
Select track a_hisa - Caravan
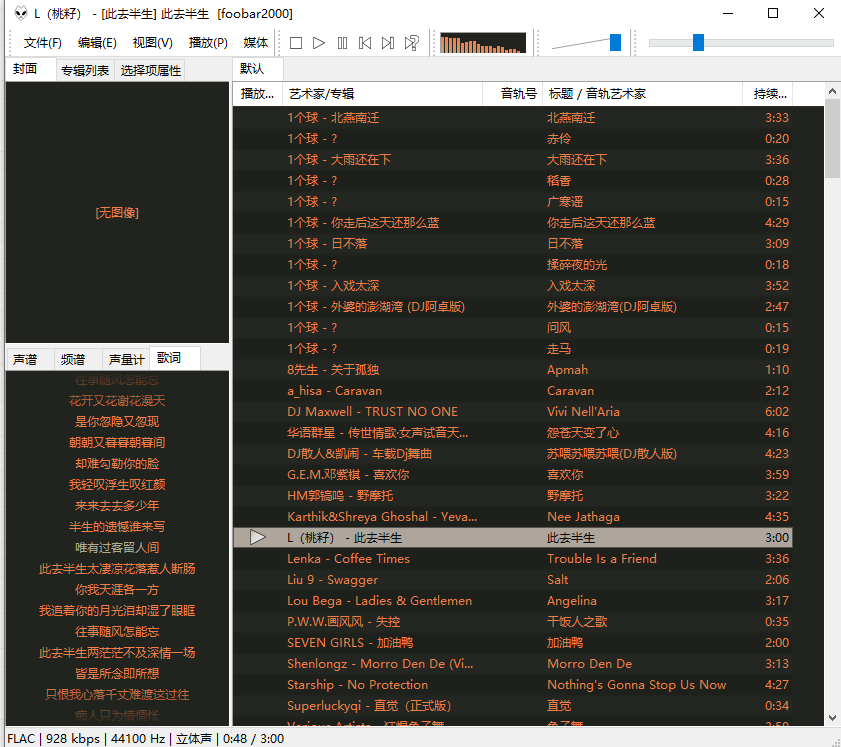(513, 390)
